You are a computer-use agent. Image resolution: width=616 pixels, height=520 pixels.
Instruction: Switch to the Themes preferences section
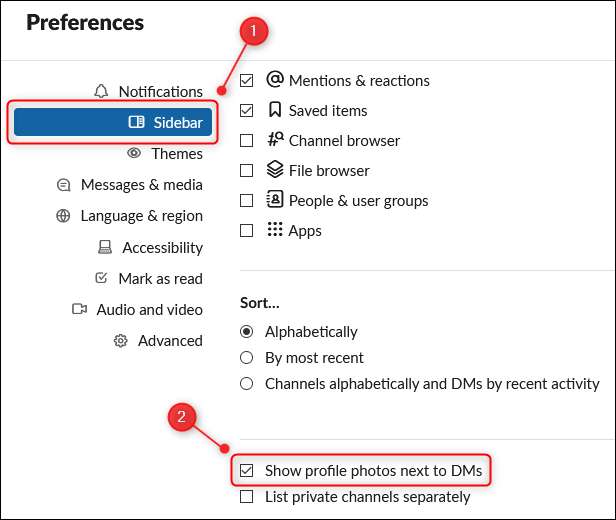(x=176, y=154)
